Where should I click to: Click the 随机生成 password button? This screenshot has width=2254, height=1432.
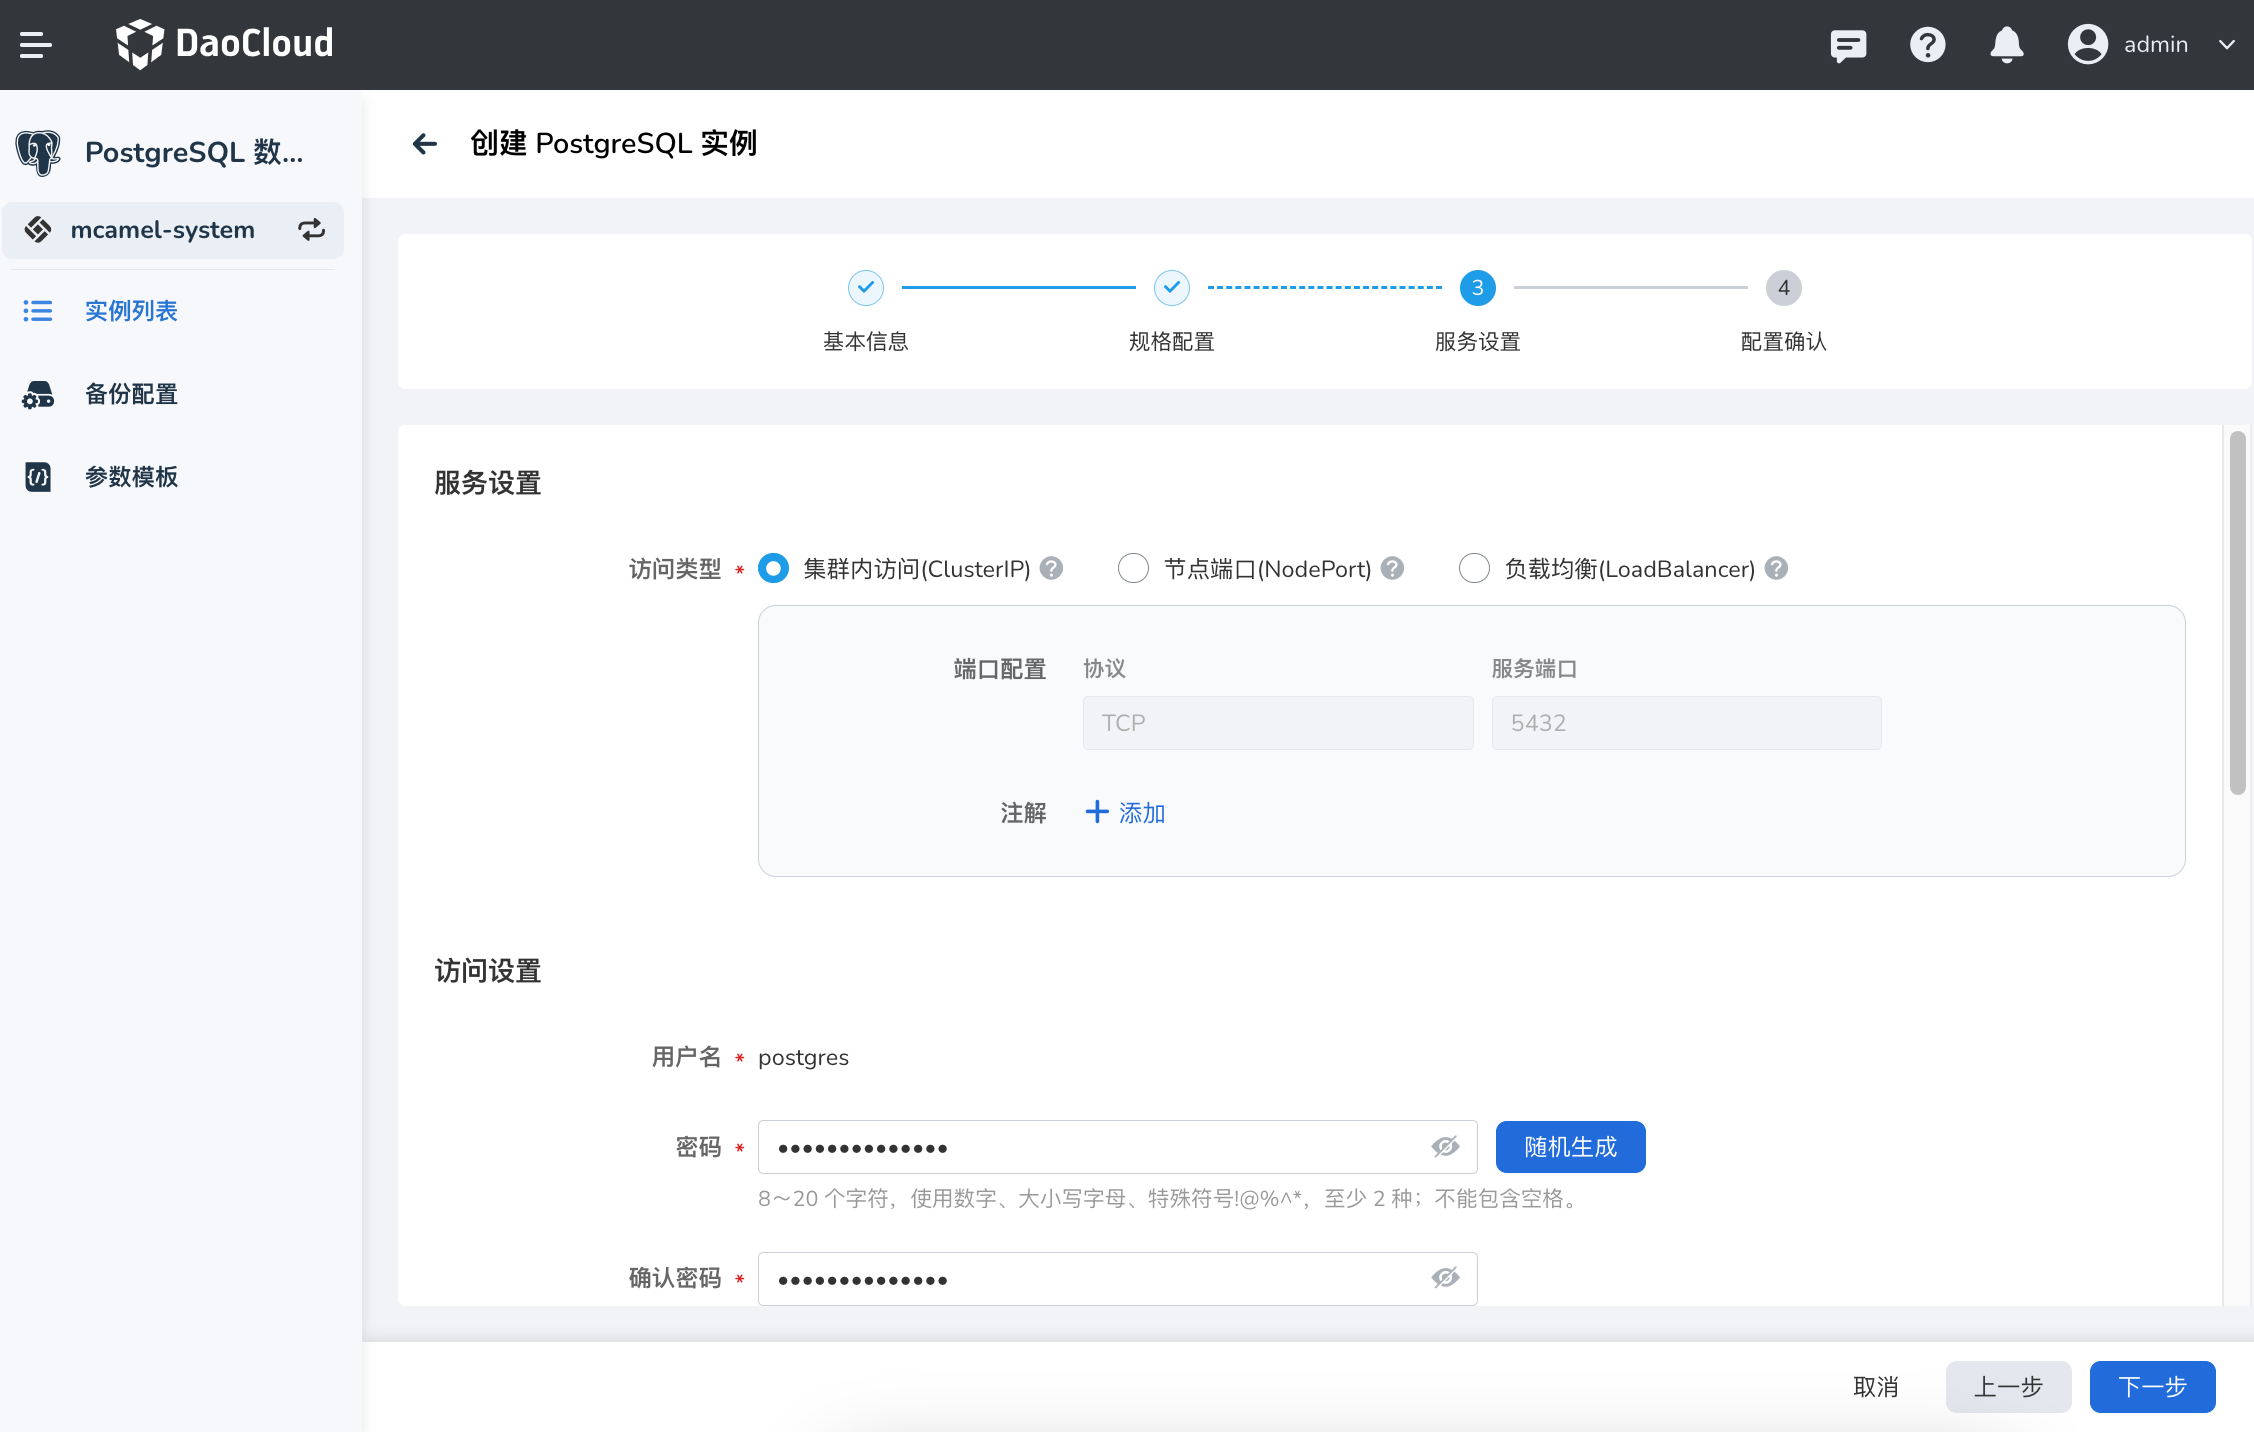[1570, 1147]
